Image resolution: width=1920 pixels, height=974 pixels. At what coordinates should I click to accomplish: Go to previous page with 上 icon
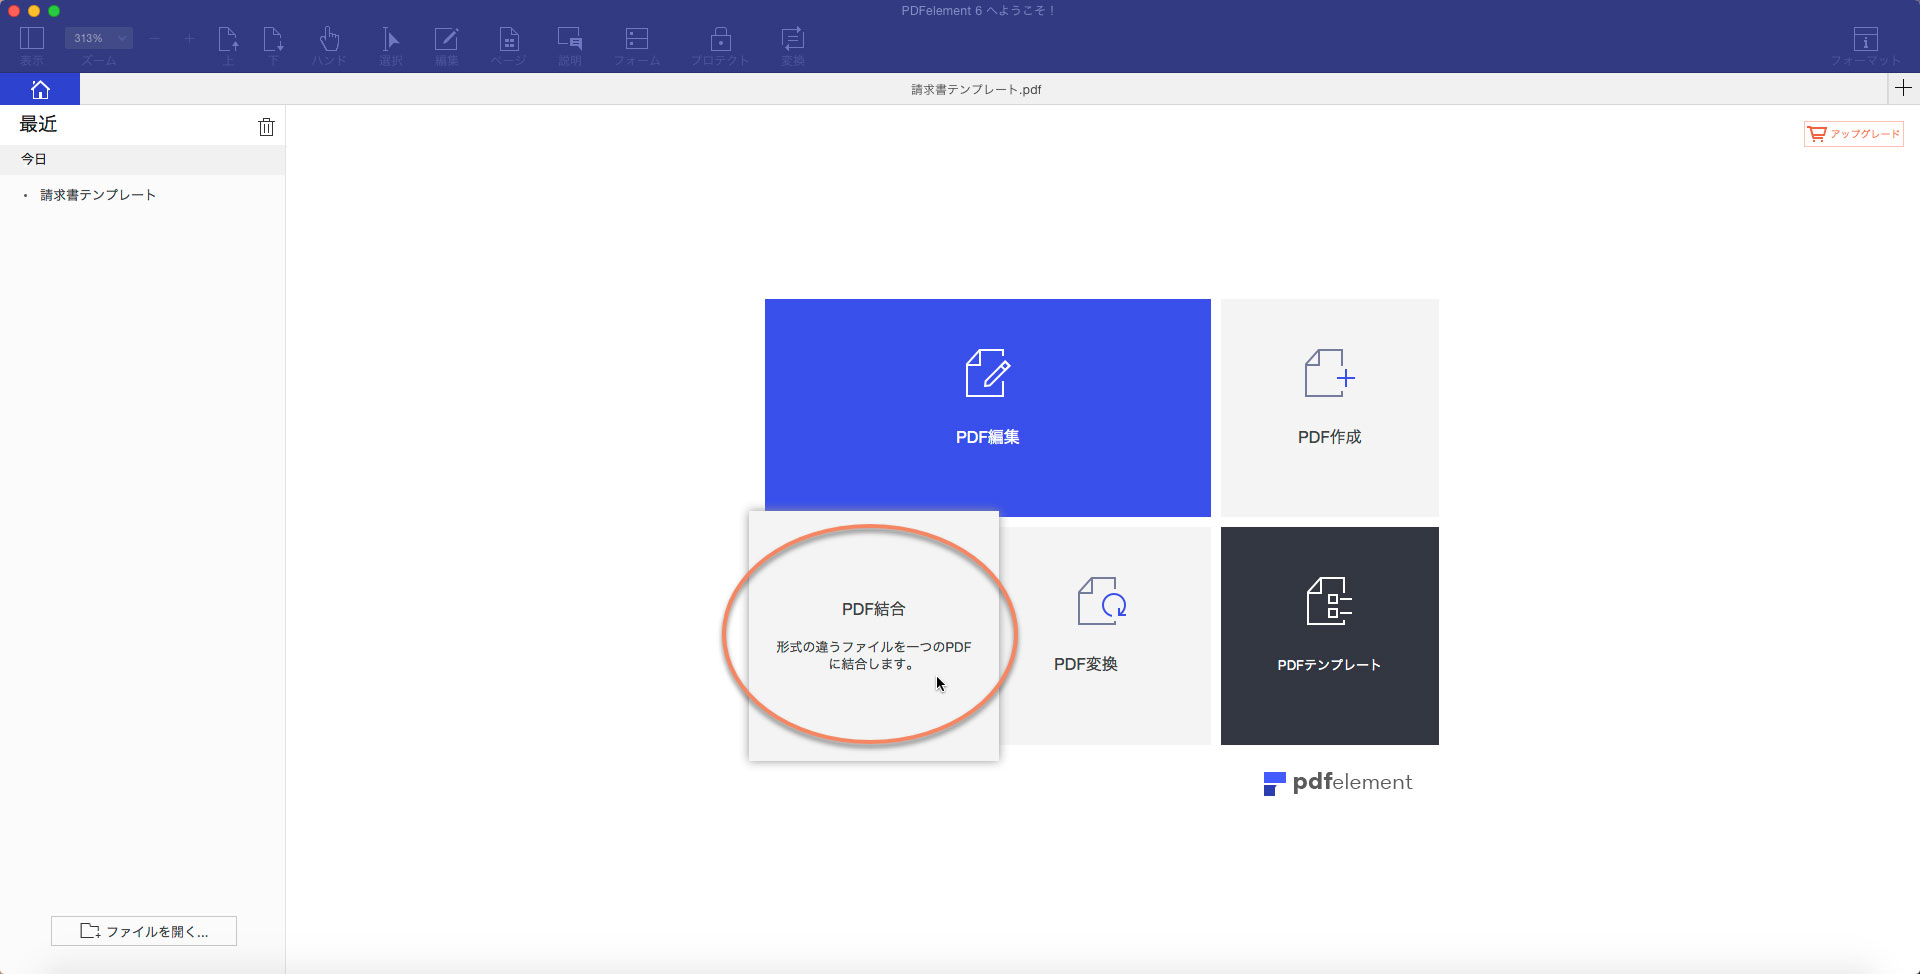pos(228,40)
